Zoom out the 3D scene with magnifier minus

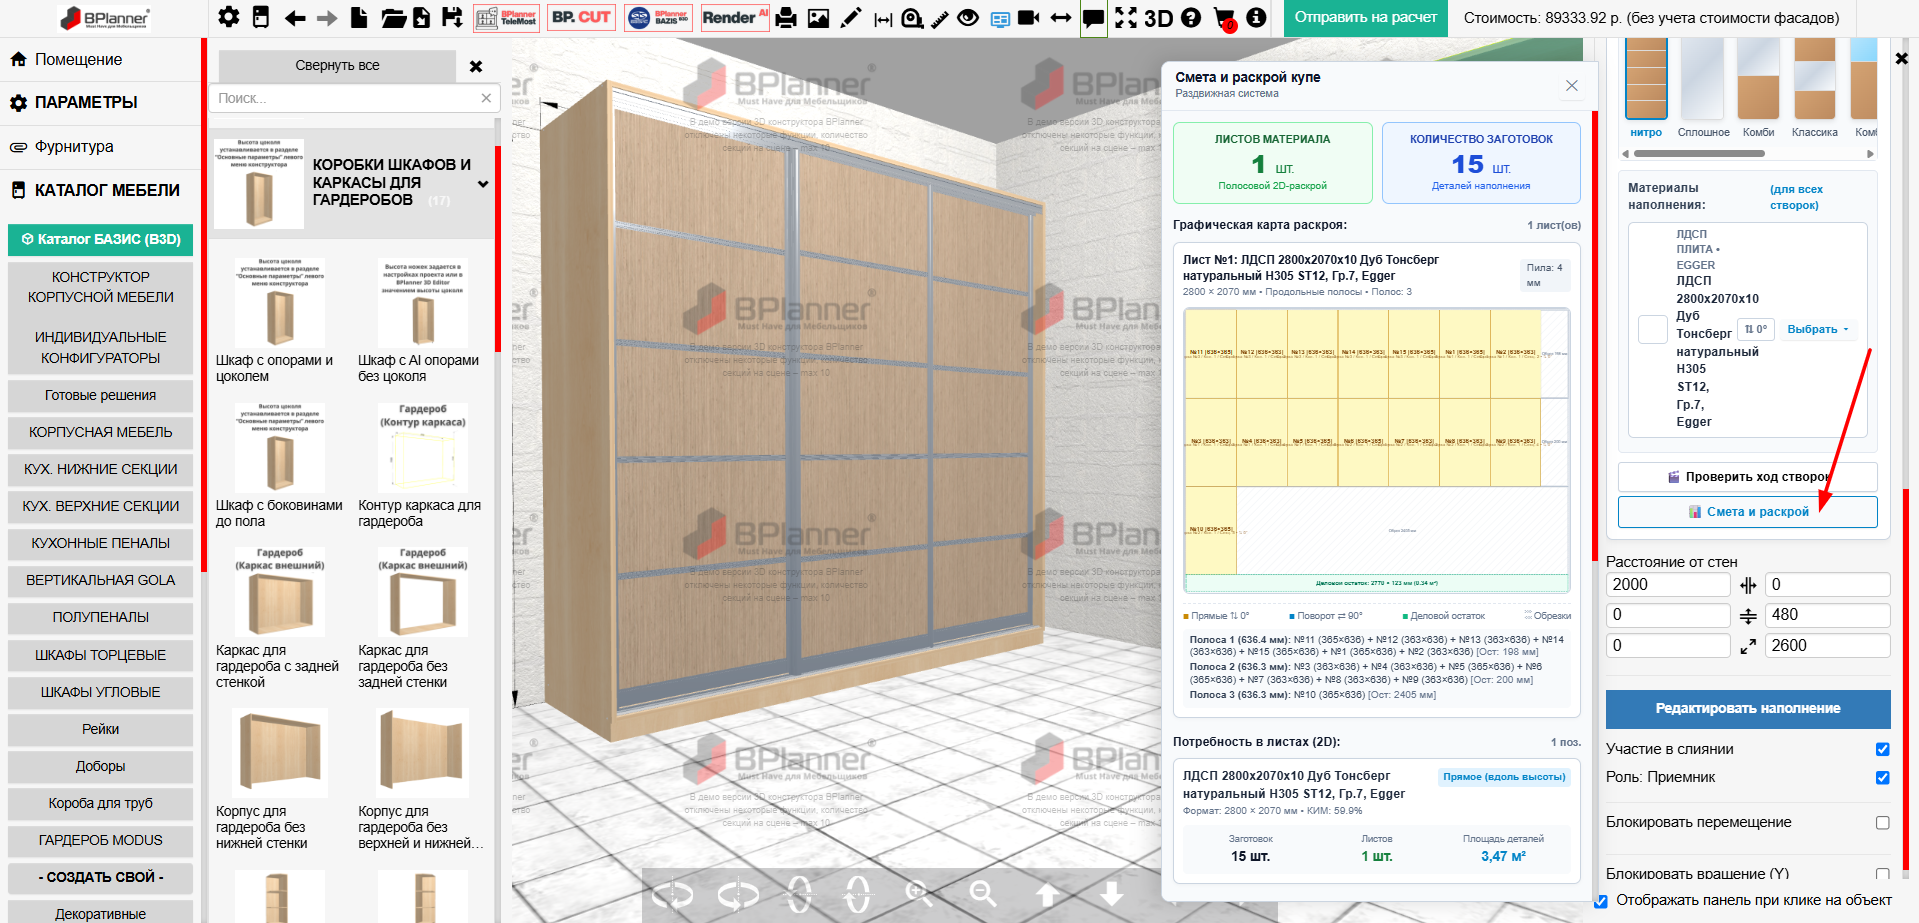click(983, 892)
